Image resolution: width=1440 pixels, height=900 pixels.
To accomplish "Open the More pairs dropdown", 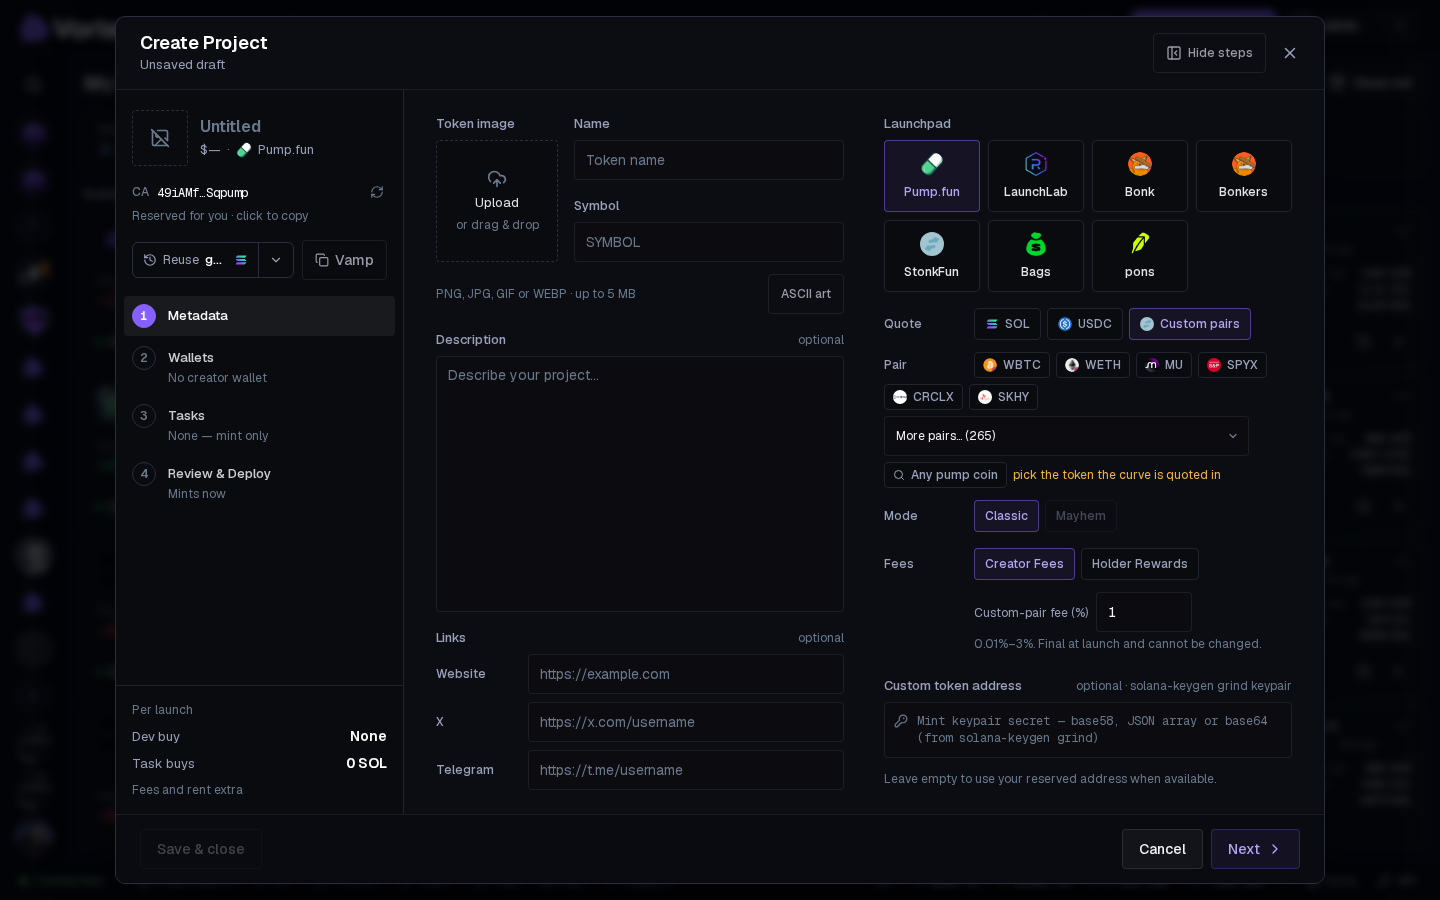I will pos(1066,436).
